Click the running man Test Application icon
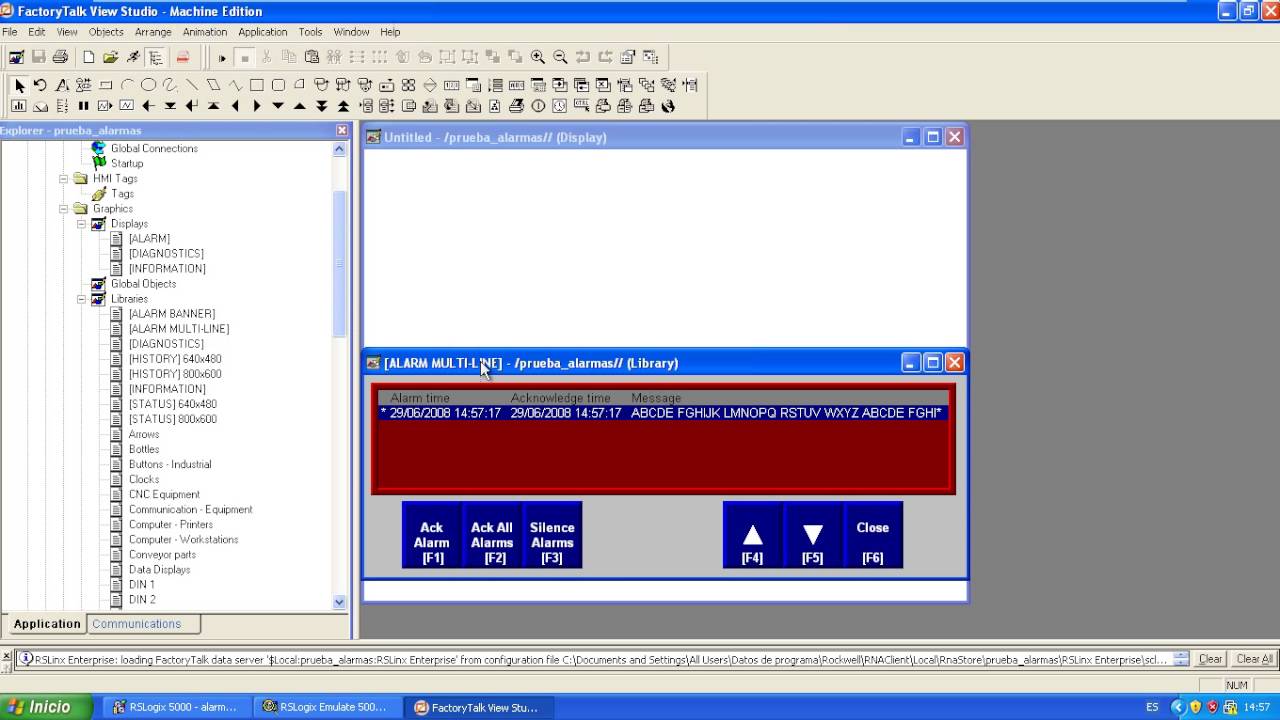1280x720 pixels. 133,57
